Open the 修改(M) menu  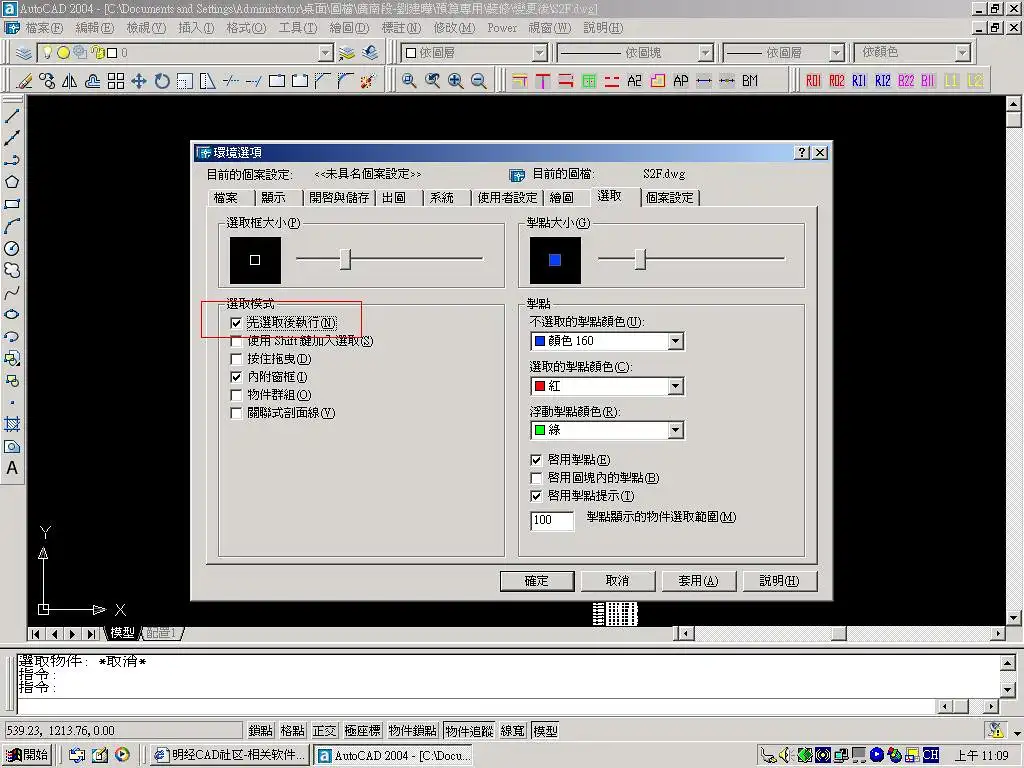pyautogui.click(x=454, y=28)
